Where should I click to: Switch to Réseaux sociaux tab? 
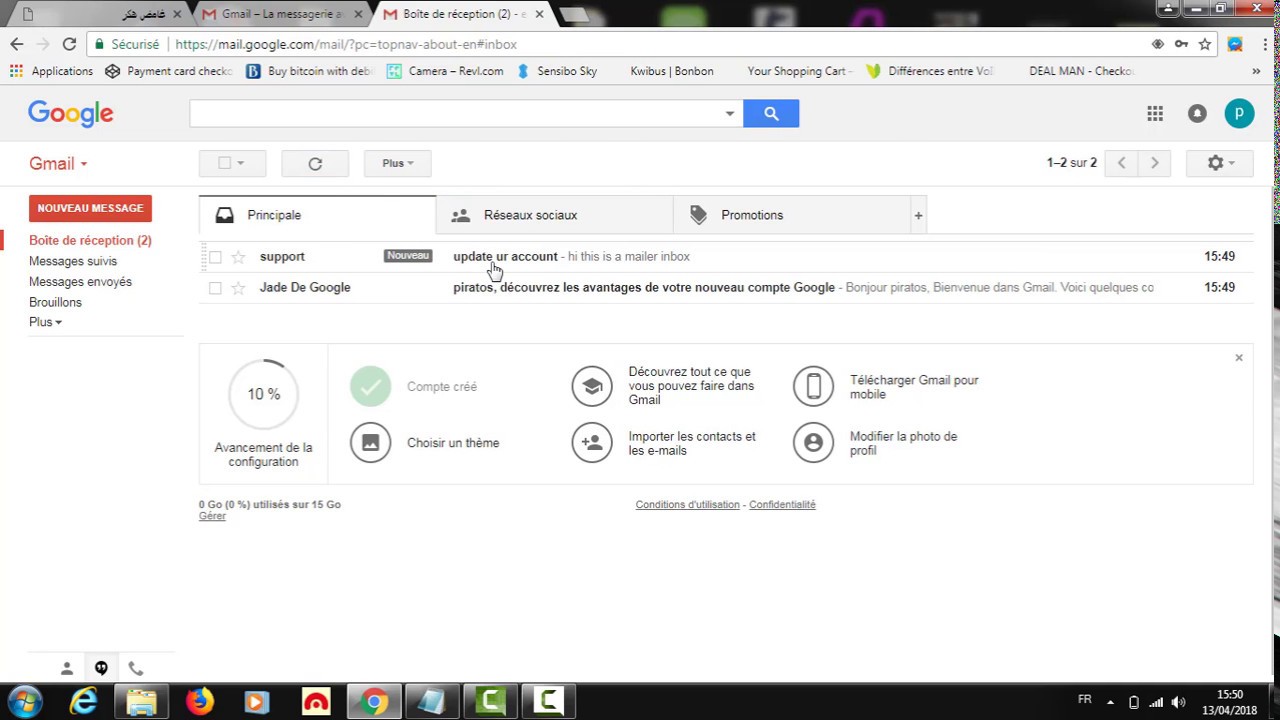pos(555,215)
